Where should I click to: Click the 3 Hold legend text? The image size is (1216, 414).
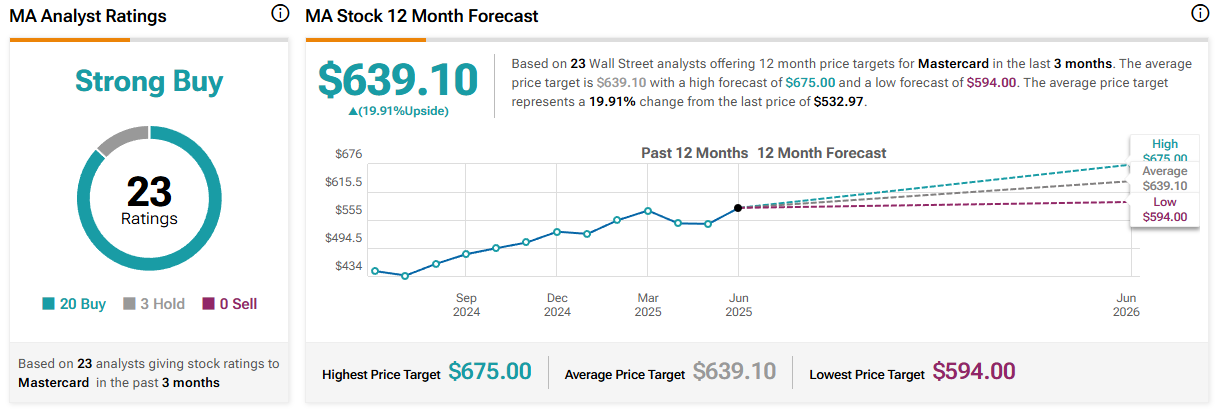pos(162,304)
